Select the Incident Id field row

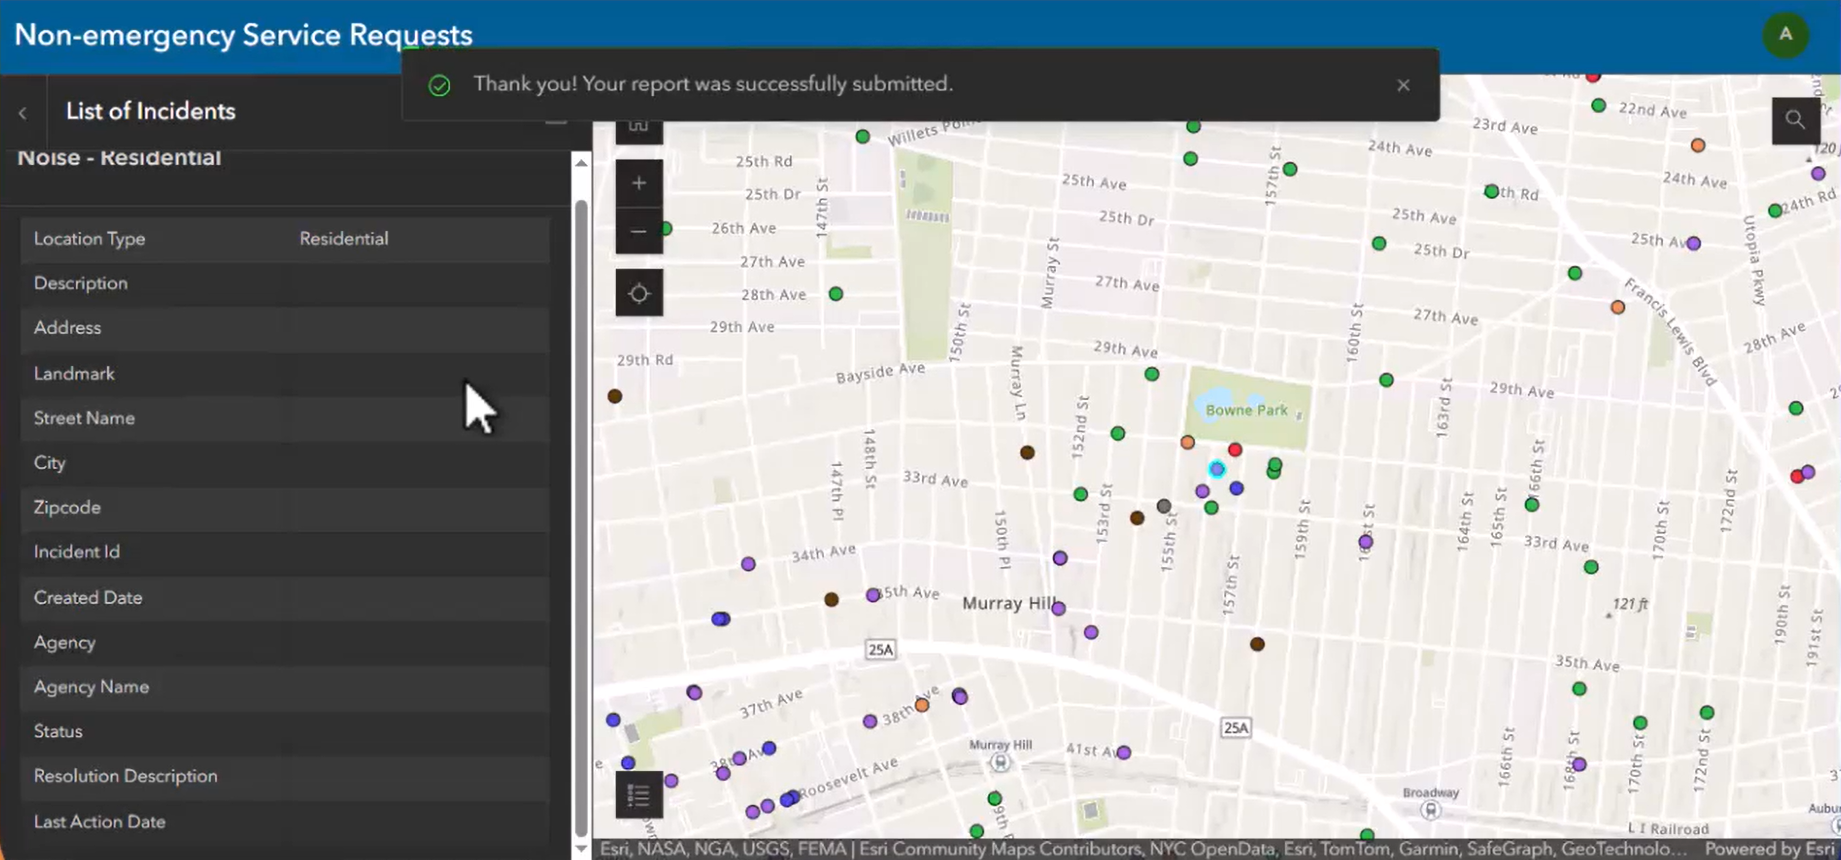tap(285, 552)
